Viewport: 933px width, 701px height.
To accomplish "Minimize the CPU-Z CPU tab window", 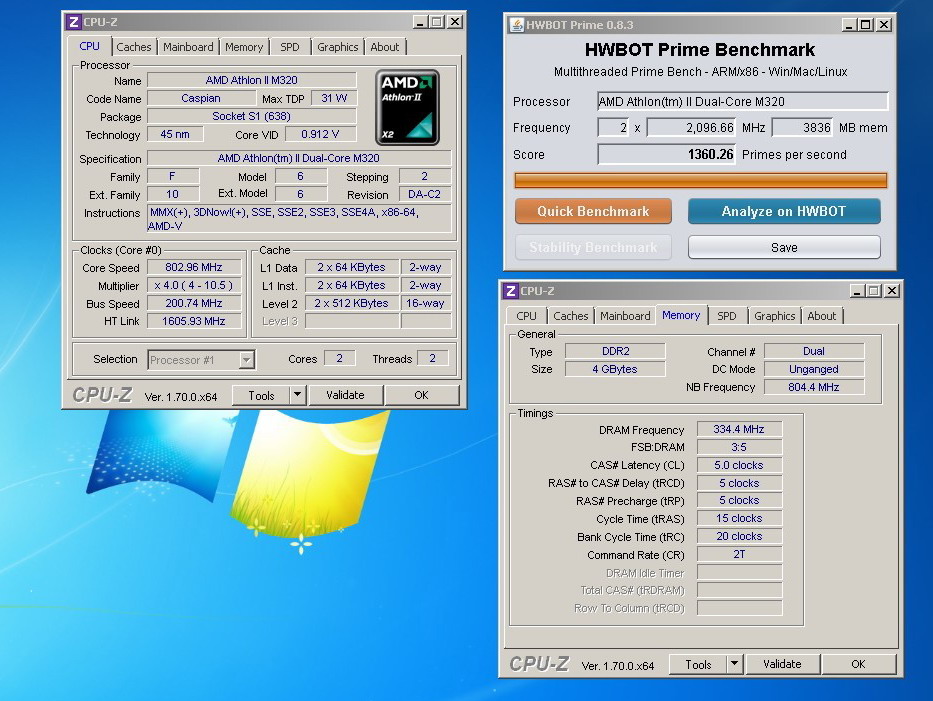I will pos(420,22).
